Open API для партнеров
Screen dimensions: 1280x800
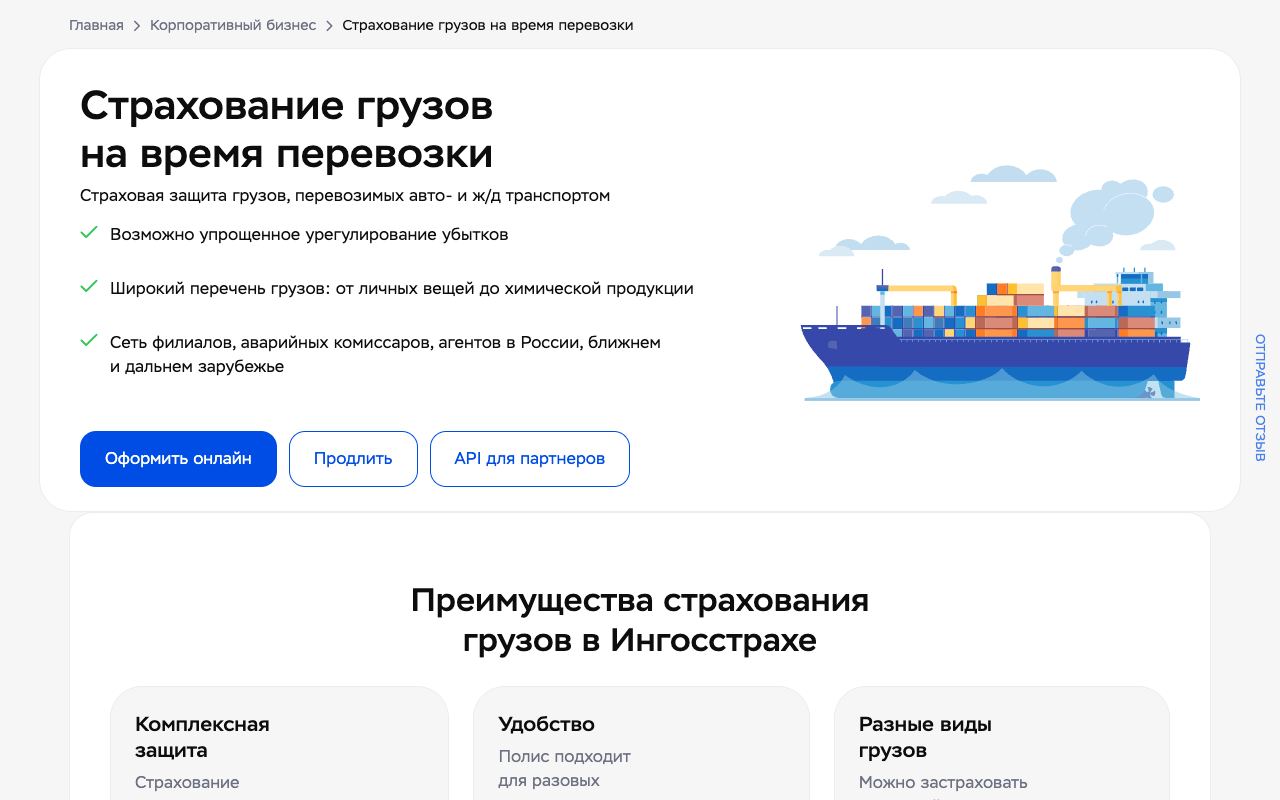pyautogui.click(x=530, y=459)
